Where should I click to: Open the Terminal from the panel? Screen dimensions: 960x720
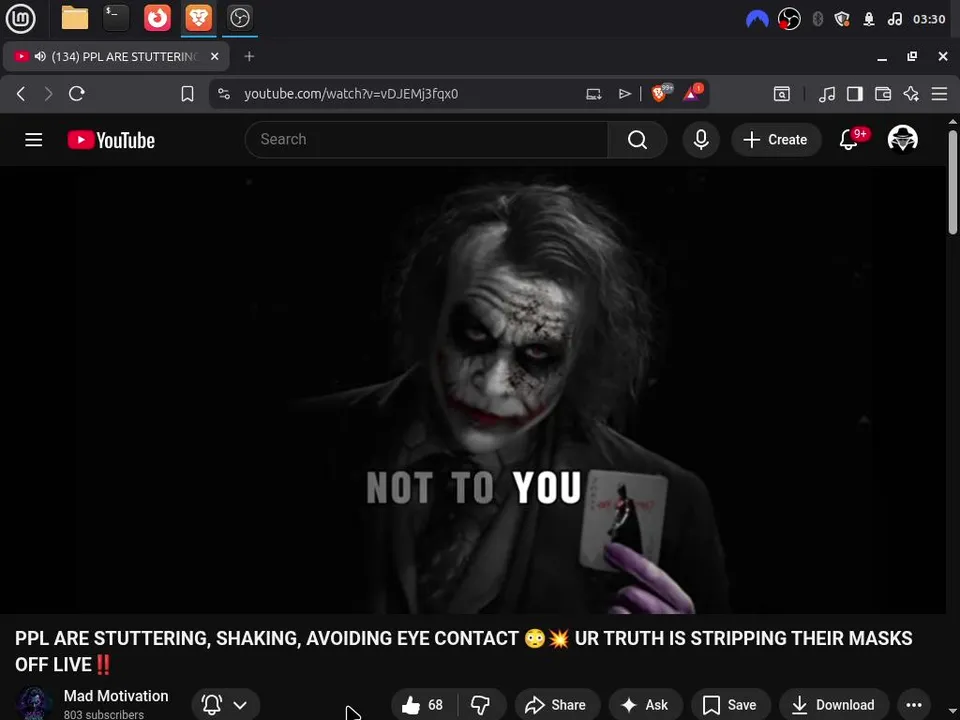(x=116, y=18)
